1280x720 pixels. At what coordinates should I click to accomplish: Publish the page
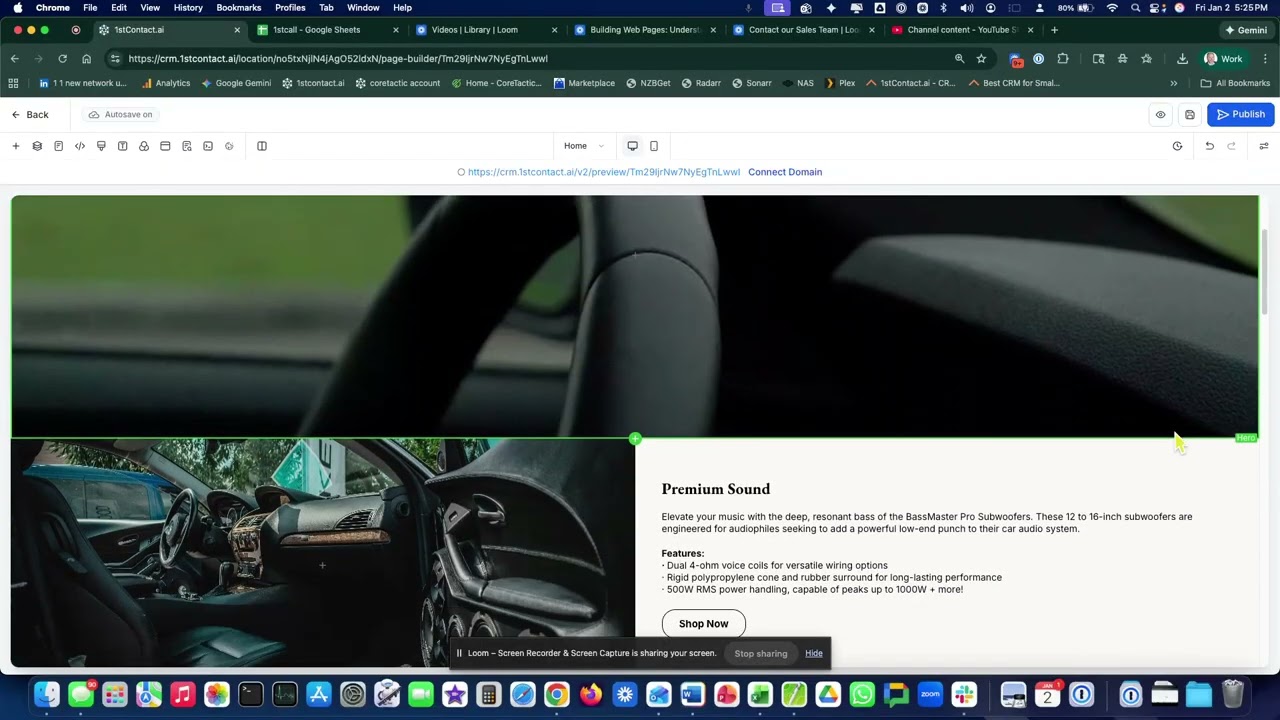tap(1240, 115)
